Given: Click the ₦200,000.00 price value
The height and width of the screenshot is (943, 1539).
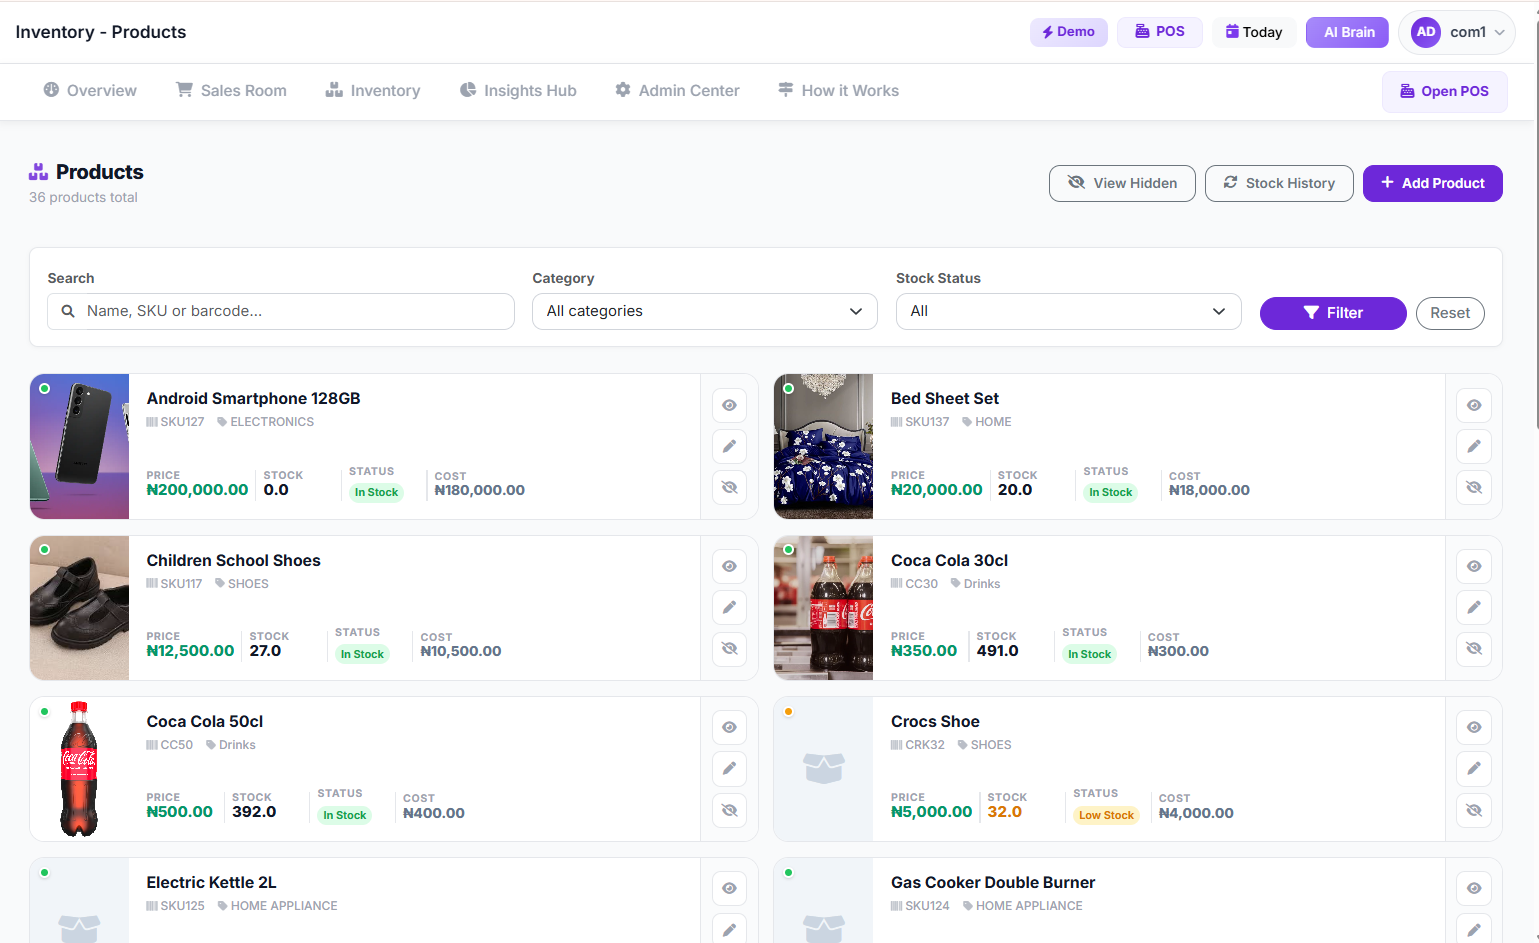Looking at the screenshot, I should [197, 490].
